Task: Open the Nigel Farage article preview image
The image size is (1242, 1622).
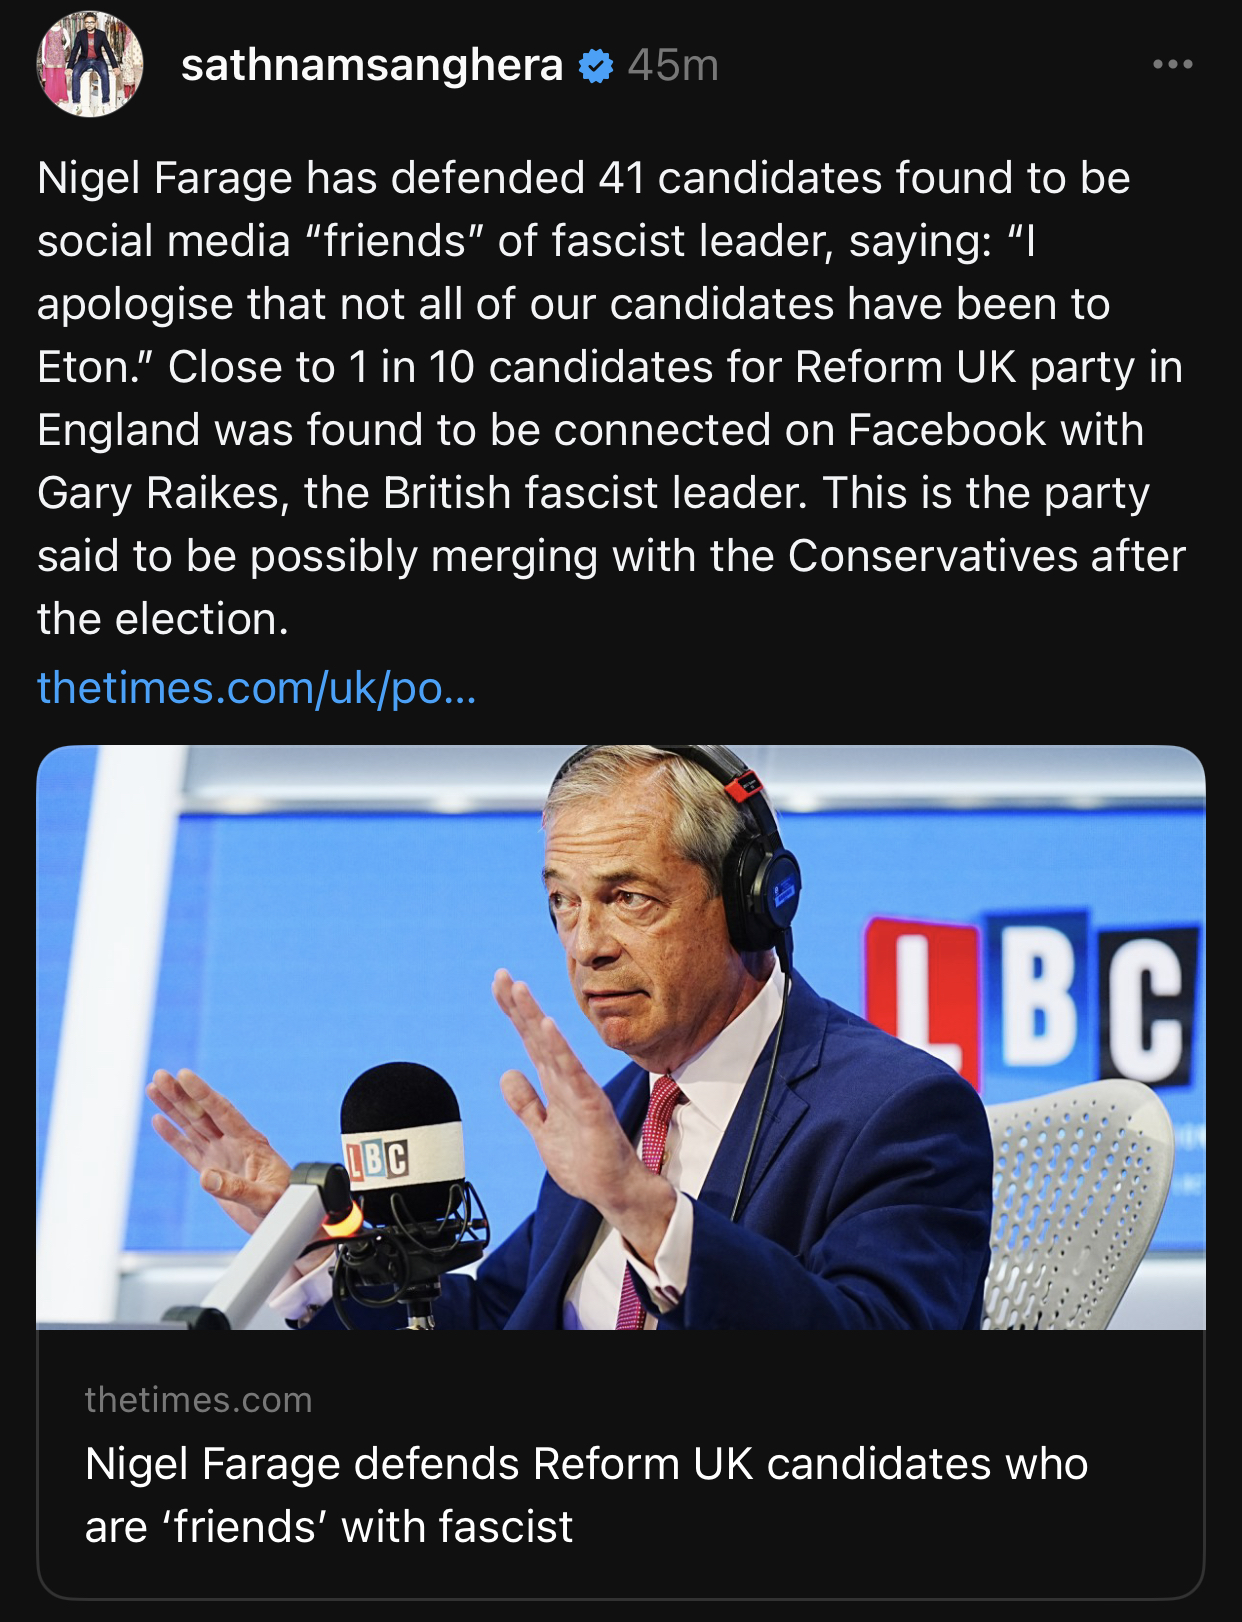Action: click(x=620, y=1037)
